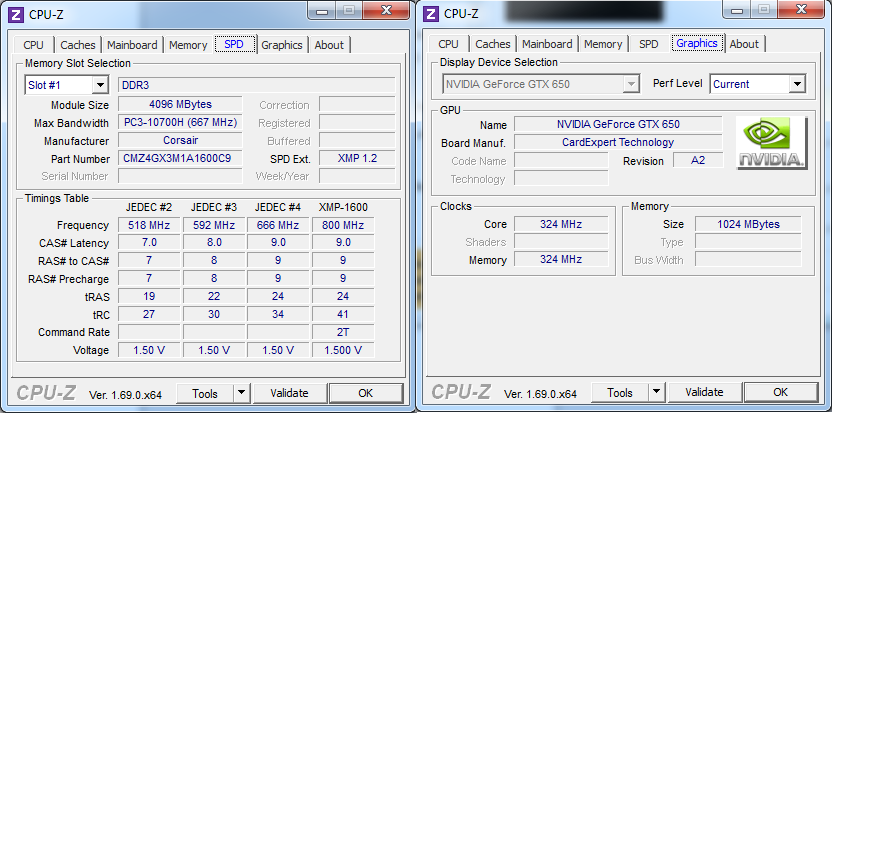Open the Perf Level Current dropdown
Screen dimensions: 886x843
tap(797, 84)
